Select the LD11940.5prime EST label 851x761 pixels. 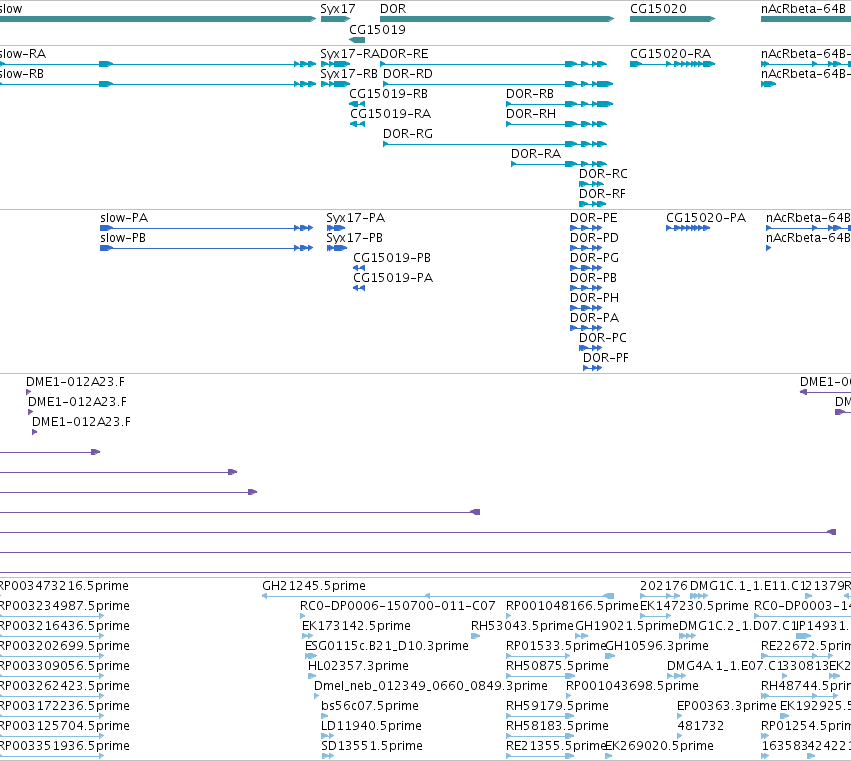(371, 726)
